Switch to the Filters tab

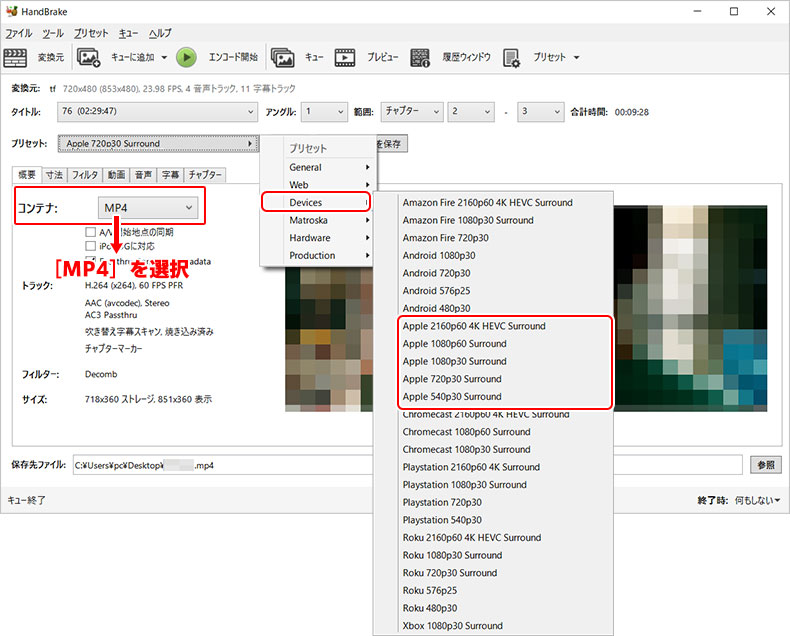84,174
